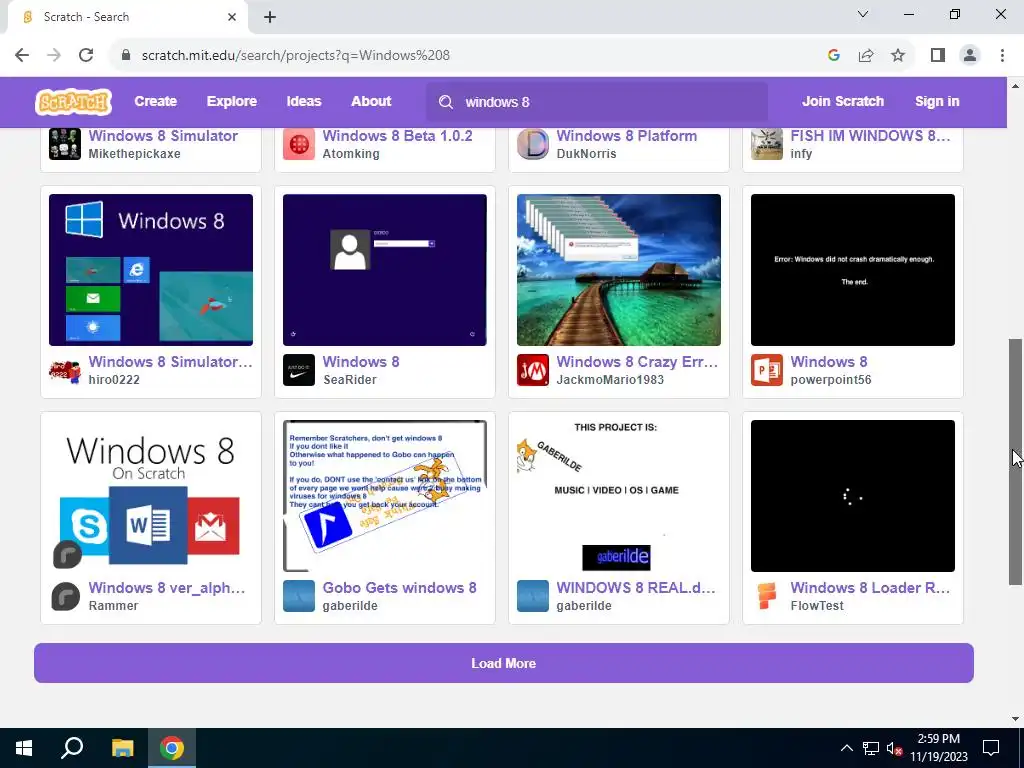This screenshot has width=1024, height=768.
Task: Click DukNorris's avatar icon
Action: pyautogui.click(x=533, y=144)
